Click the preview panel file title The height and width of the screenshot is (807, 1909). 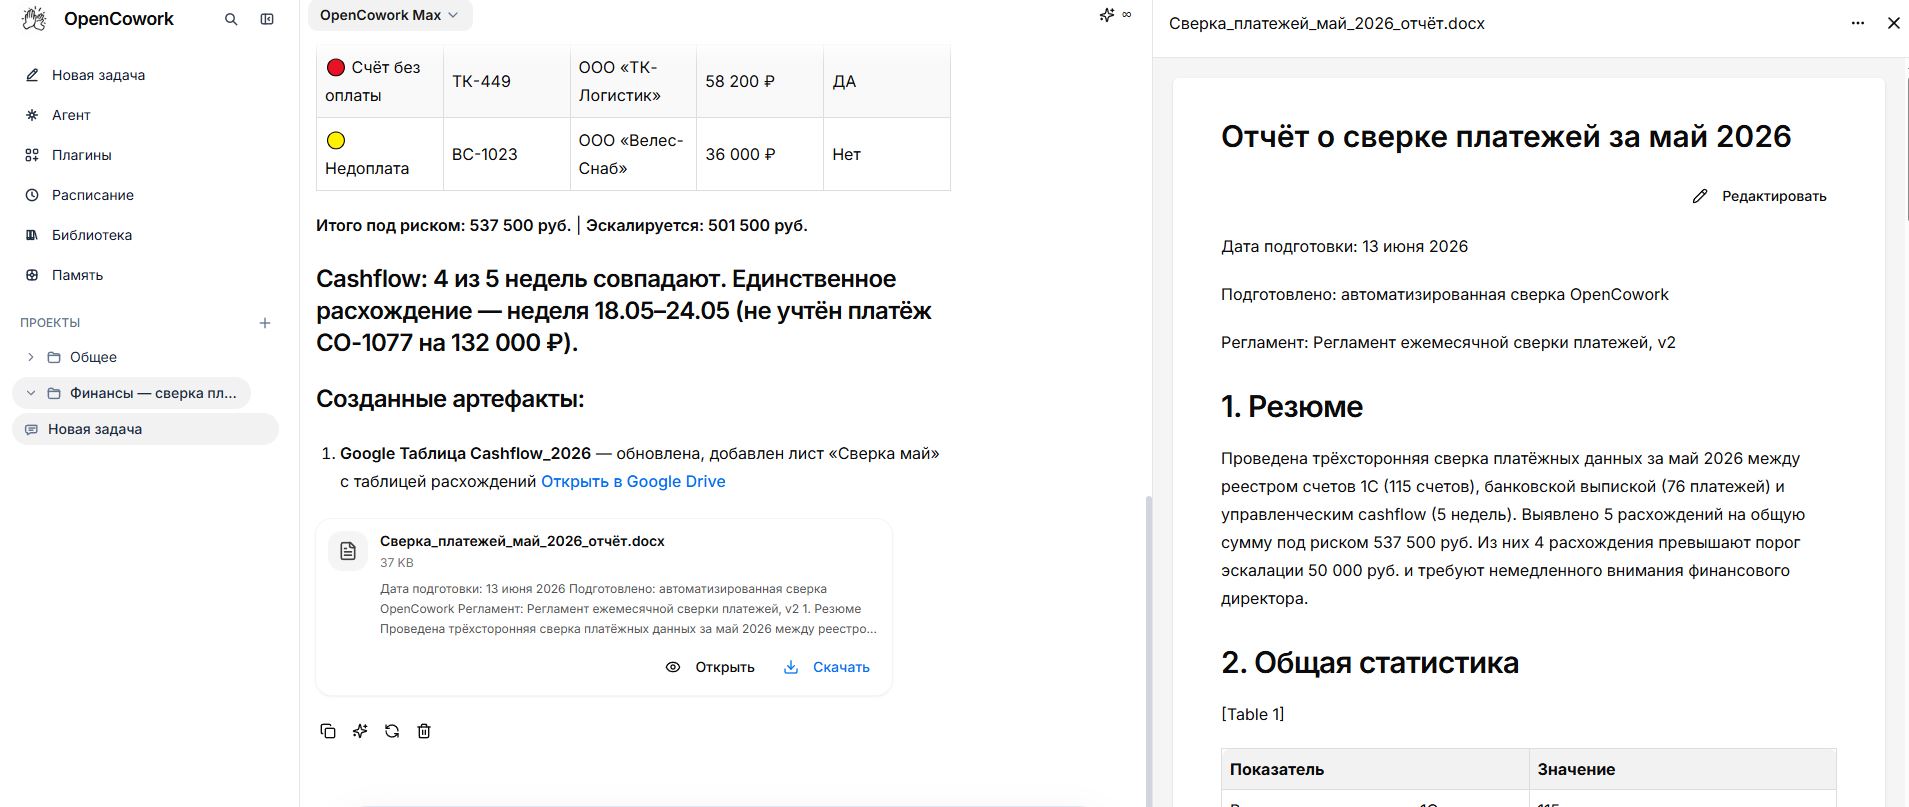1326,23
